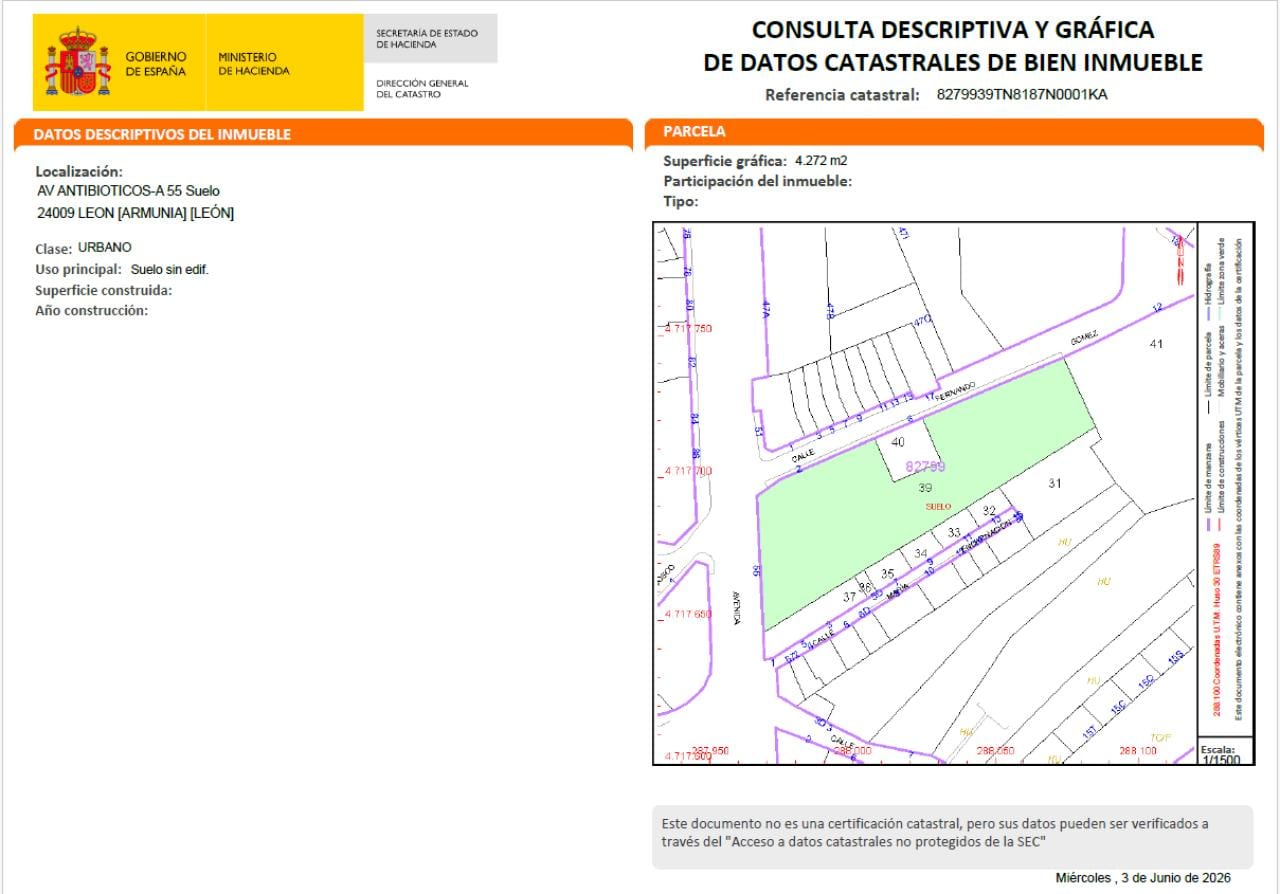The width and height of the screenshot is (1280, 894).
Task: Select the address AV ANTIBIOTICOS-A 55 Suelo
Action: tap(128, 191)
